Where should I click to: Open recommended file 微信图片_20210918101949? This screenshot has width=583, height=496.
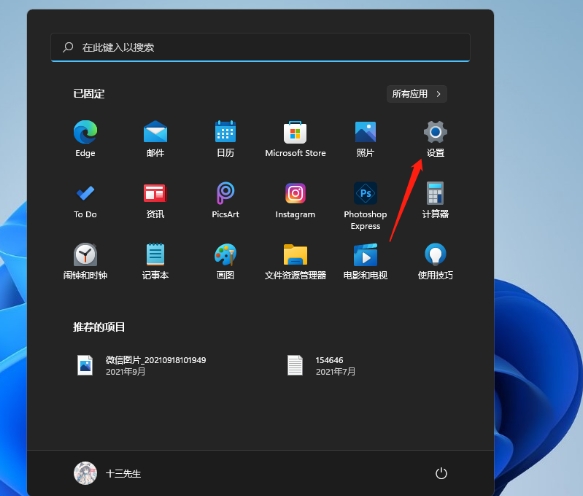click(x=141, y=365)
